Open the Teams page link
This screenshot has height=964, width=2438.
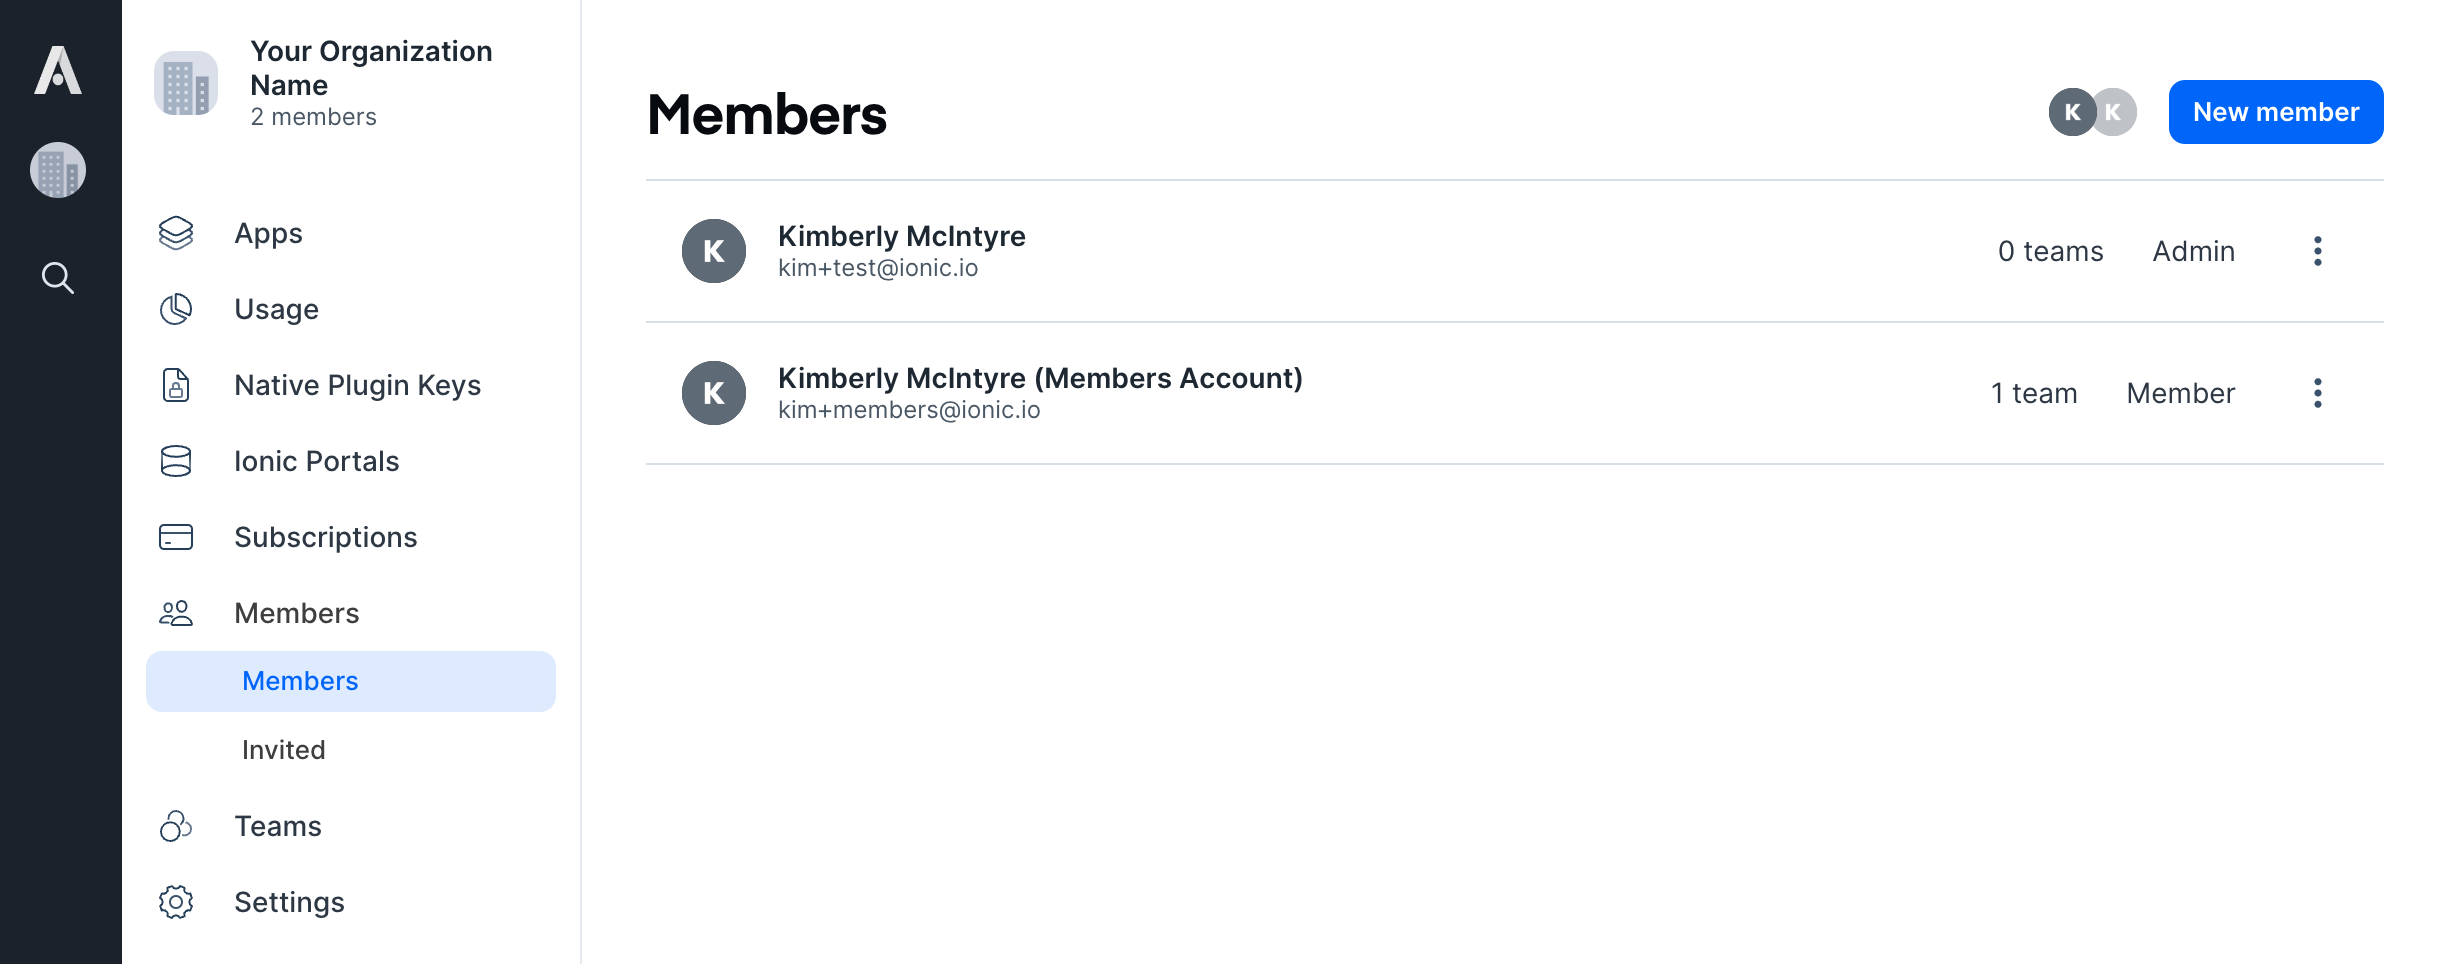tap(278, 826)
